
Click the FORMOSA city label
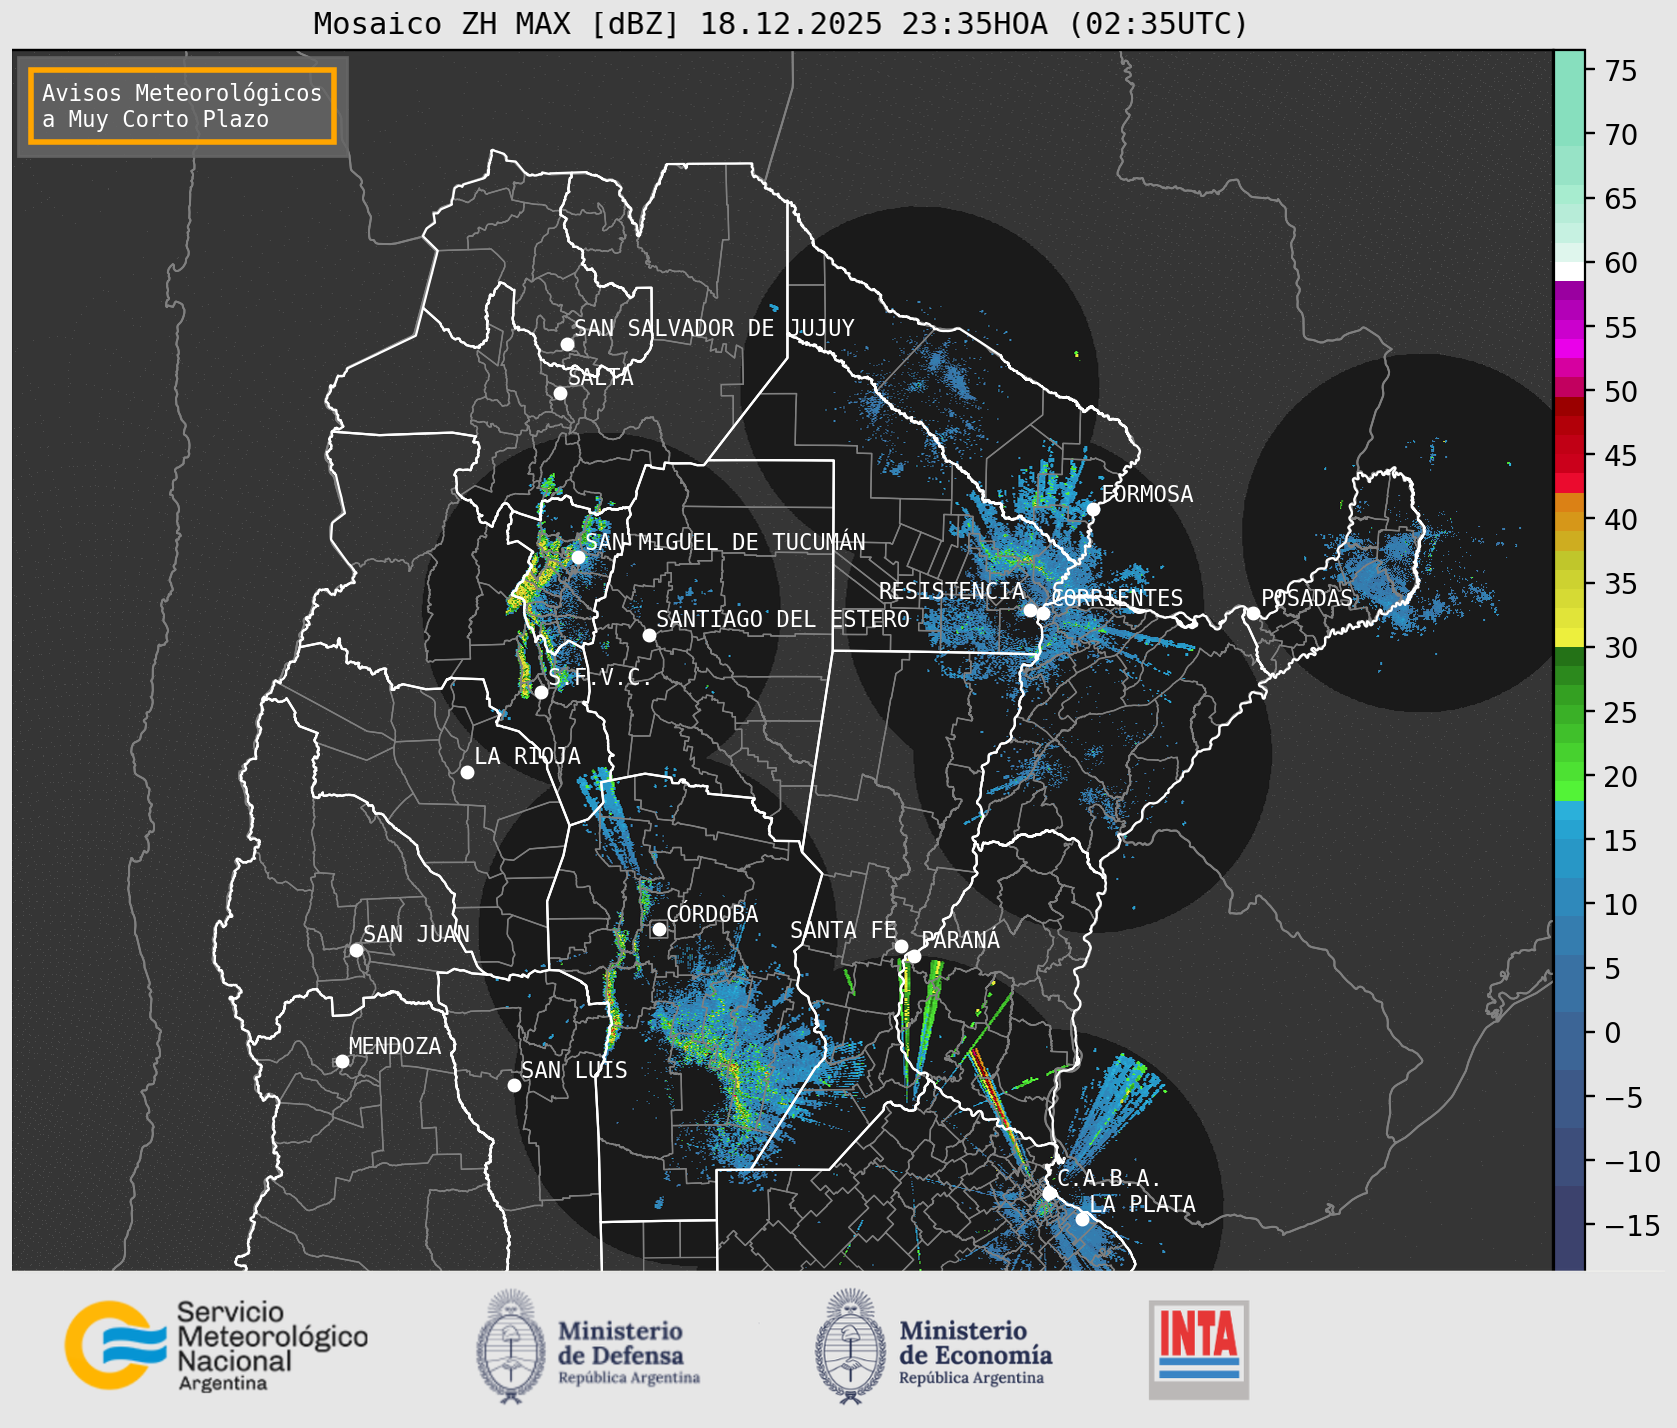(1147, 494)
